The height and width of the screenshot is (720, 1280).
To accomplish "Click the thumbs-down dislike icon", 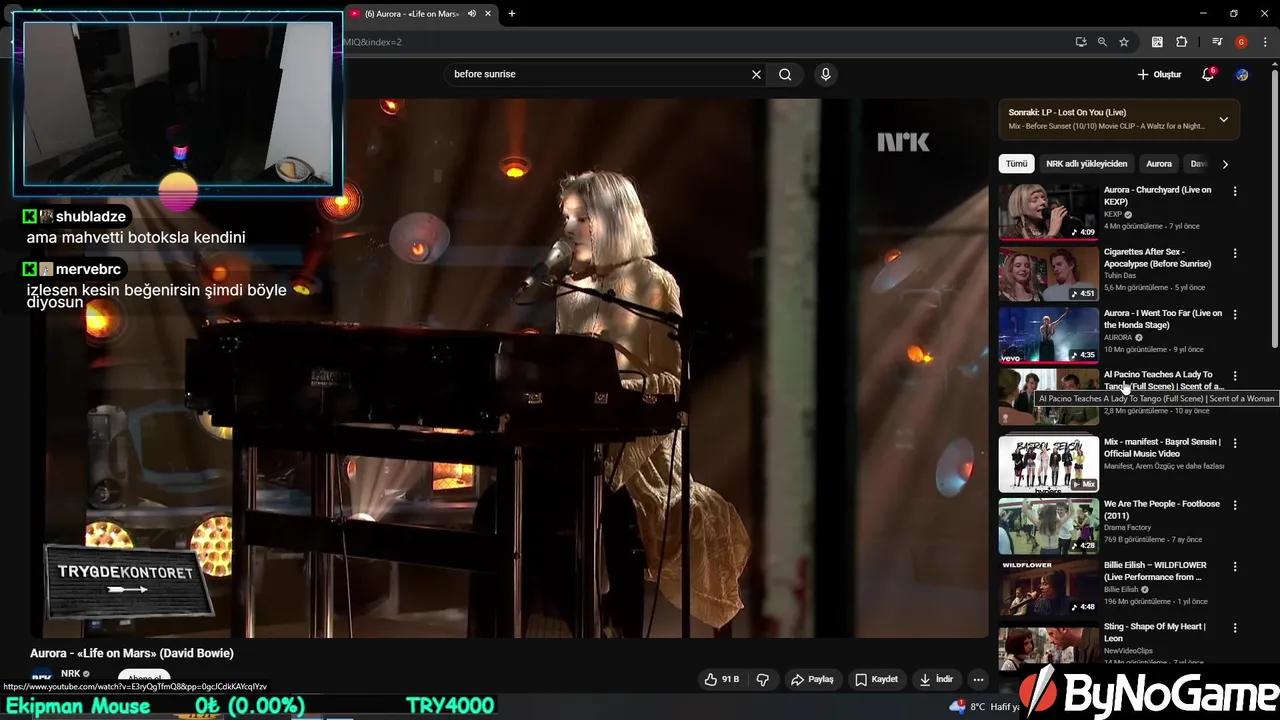I will point(763,679).
